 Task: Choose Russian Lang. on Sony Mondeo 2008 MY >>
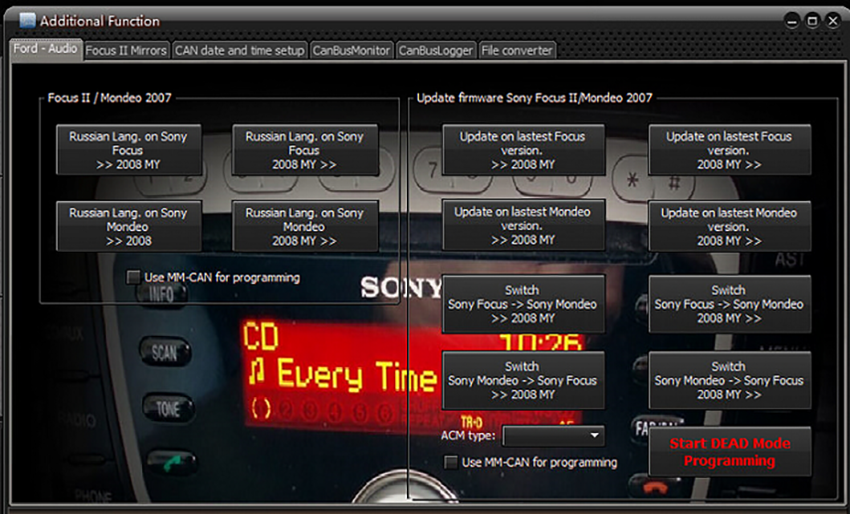(305, 226)
